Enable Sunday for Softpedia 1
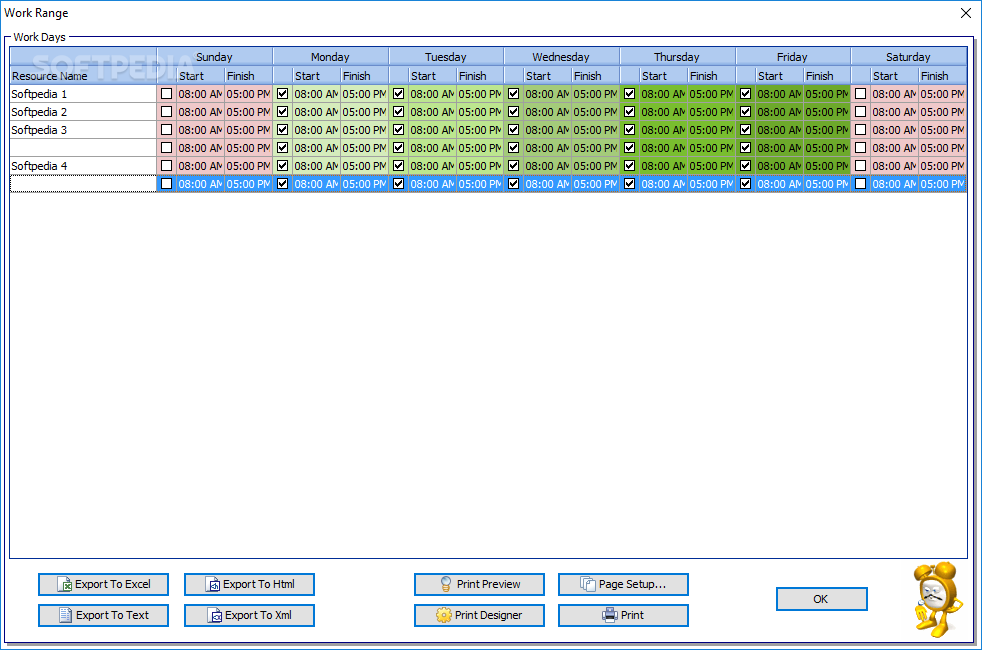The height and width of the screenshot is (650, 982). click(167, 94)
